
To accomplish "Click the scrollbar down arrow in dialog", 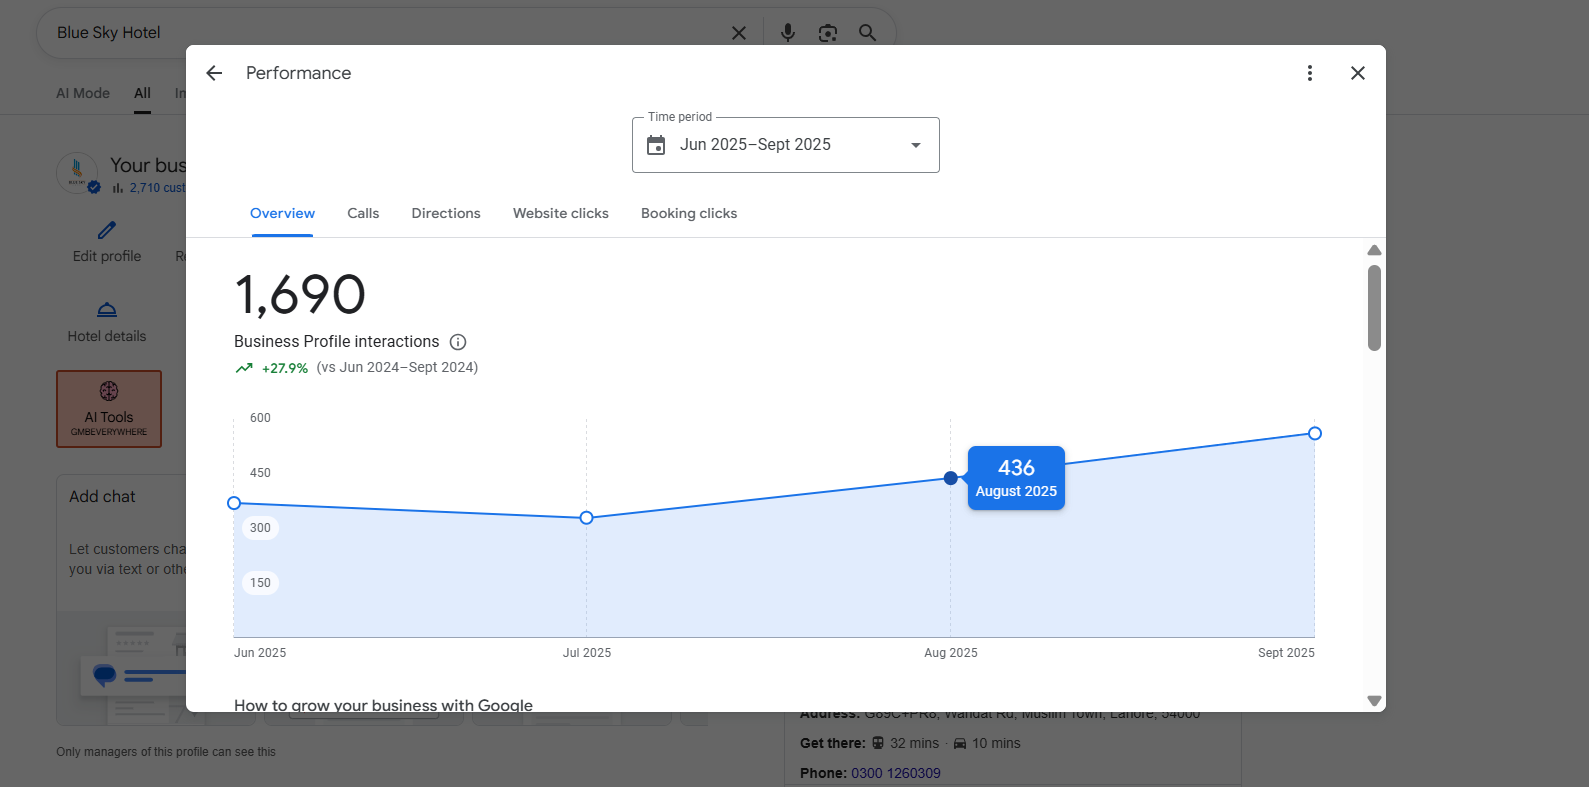I will (1374, 701).
